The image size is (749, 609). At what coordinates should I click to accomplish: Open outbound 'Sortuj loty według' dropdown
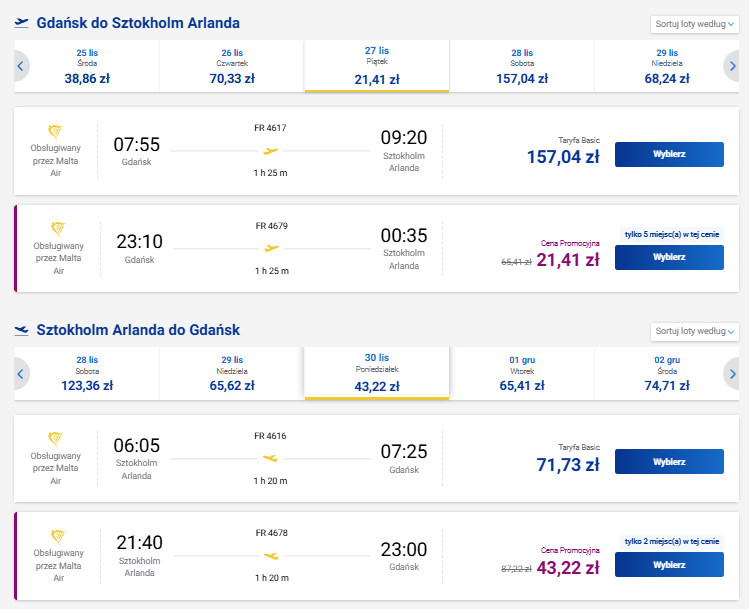(x=695, y=24)
